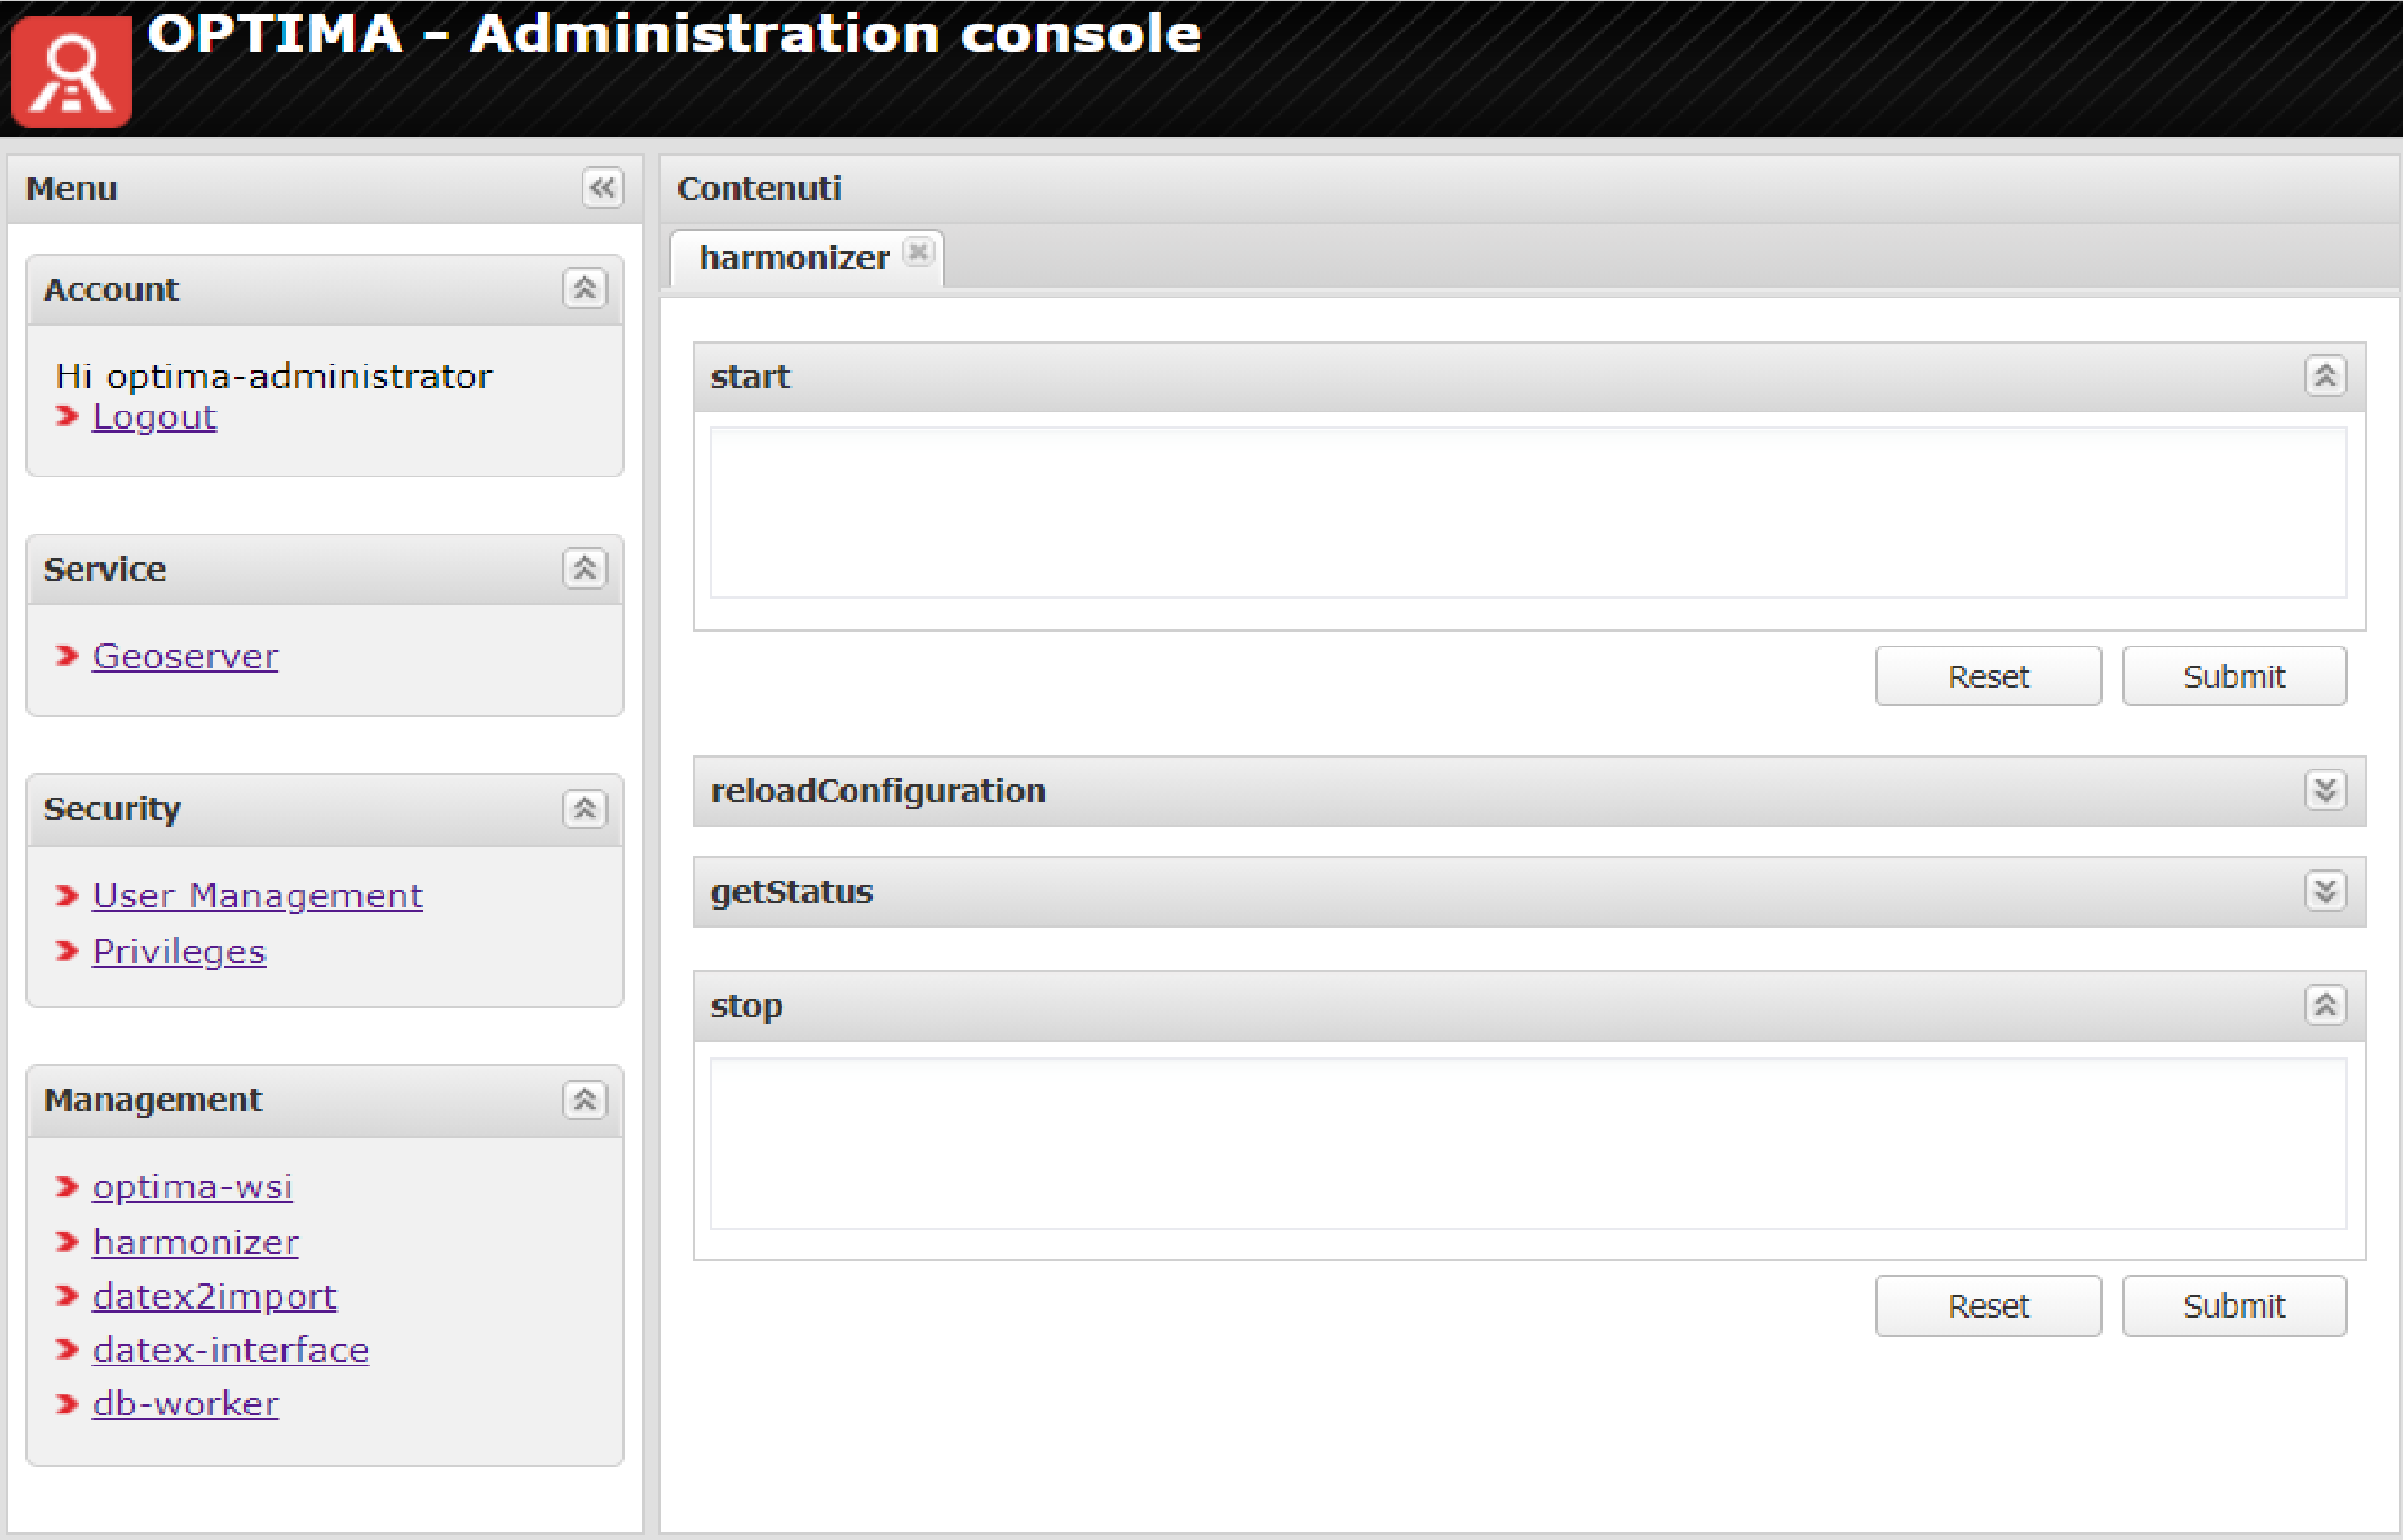Image resolution: width=2403 pixels, height=1540 pixels.
Task: Collapse the start section
Action: click(x=2325, y=377)
